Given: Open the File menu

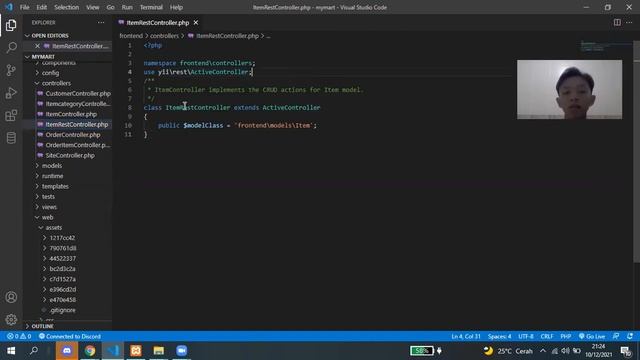Looking at the screenshot, I should point(24,7).
